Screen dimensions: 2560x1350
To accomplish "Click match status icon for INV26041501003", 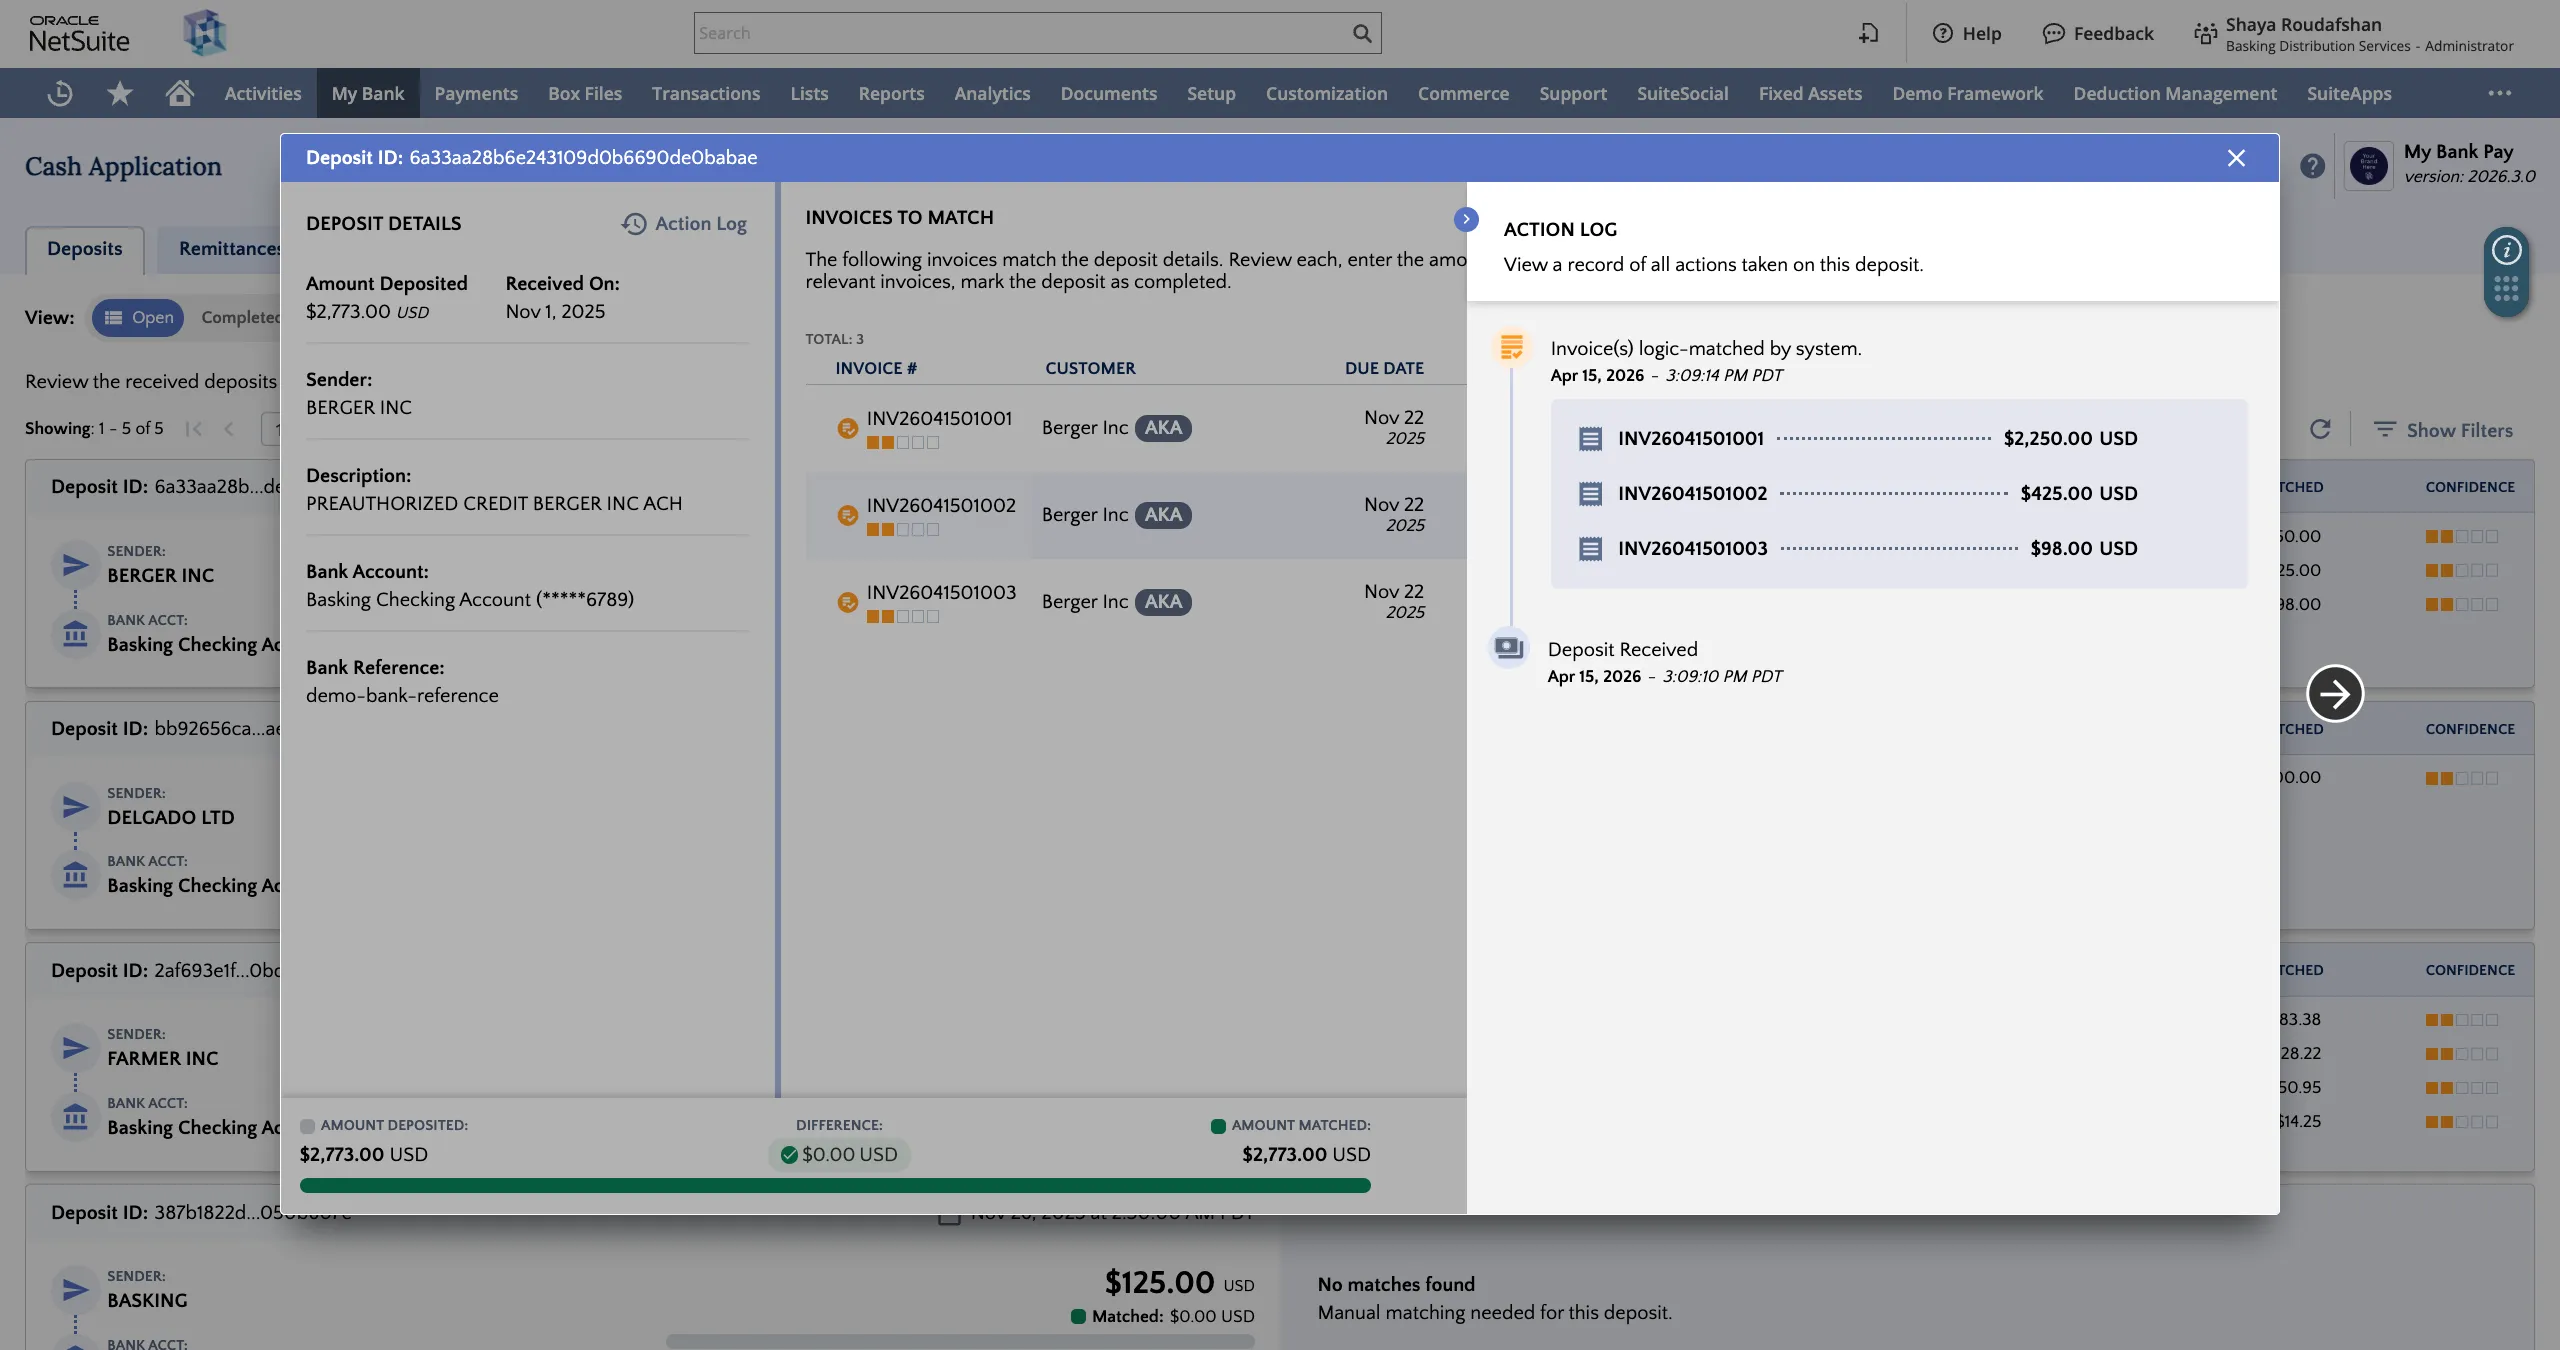I will point(847,602).
